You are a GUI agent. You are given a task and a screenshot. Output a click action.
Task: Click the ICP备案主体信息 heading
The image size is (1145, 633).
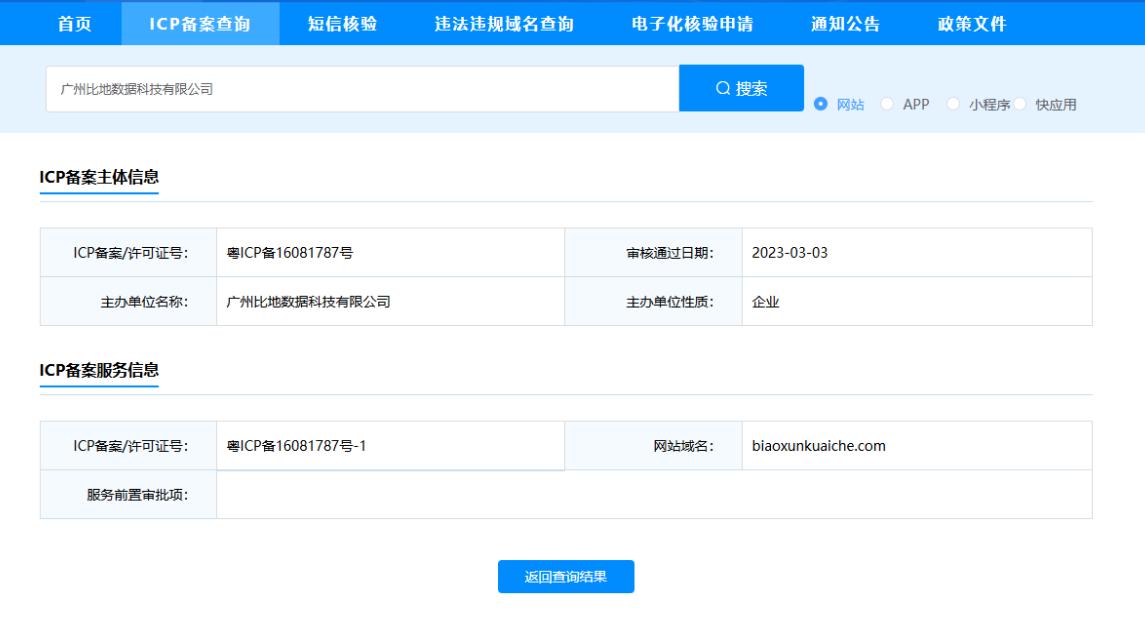99,177
